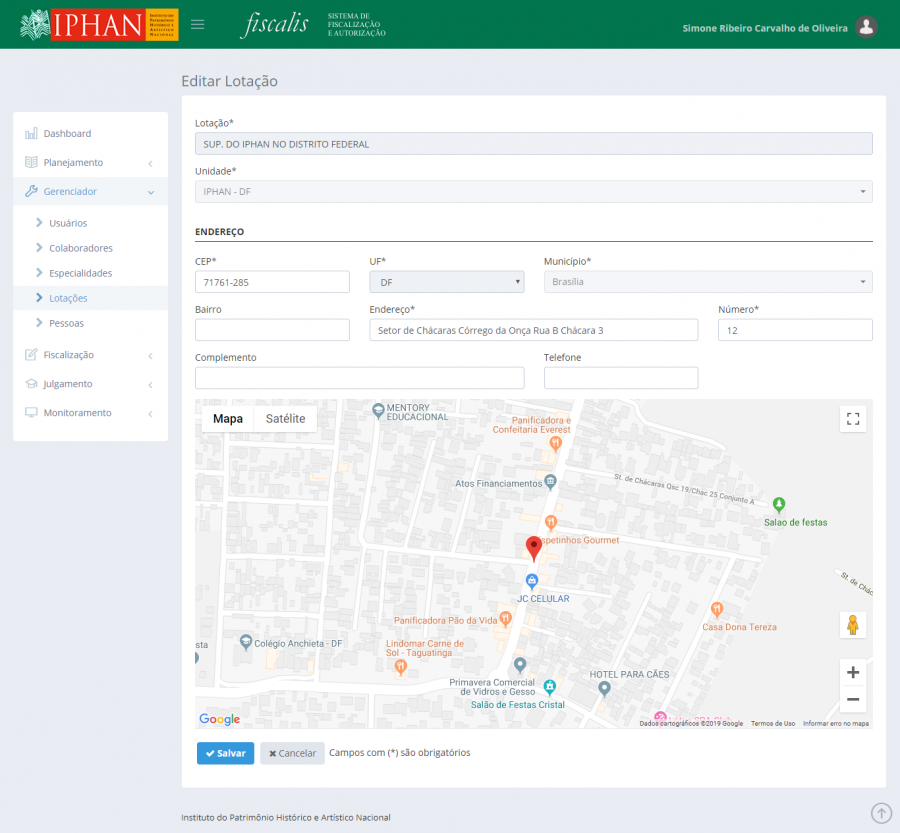900x833 pixels.
Task: Select the Mapa view tab
Action: [x=228, y=419]
